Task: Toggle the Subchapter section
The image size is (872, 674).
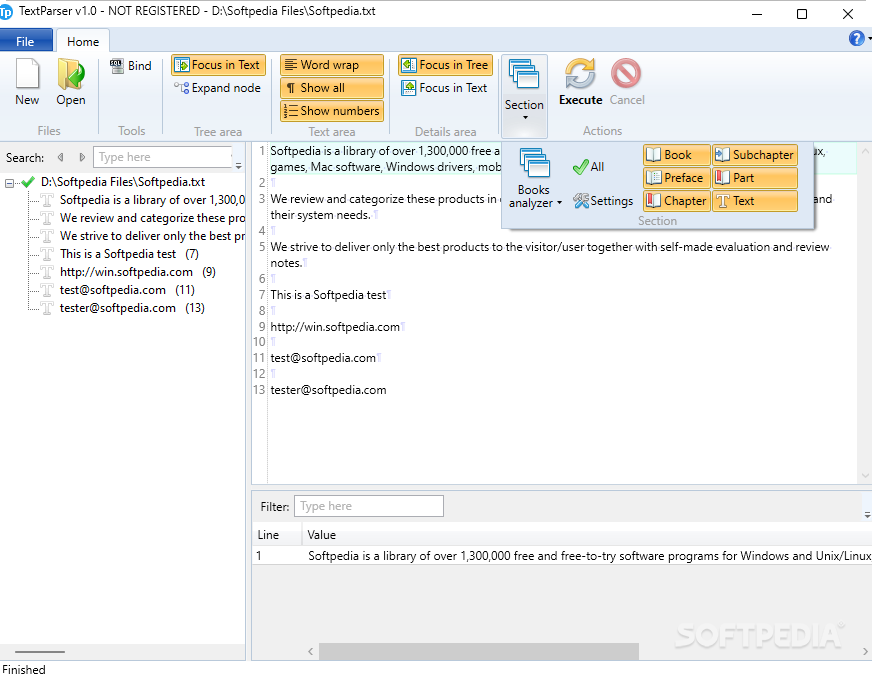Action: tap(755, 155)
